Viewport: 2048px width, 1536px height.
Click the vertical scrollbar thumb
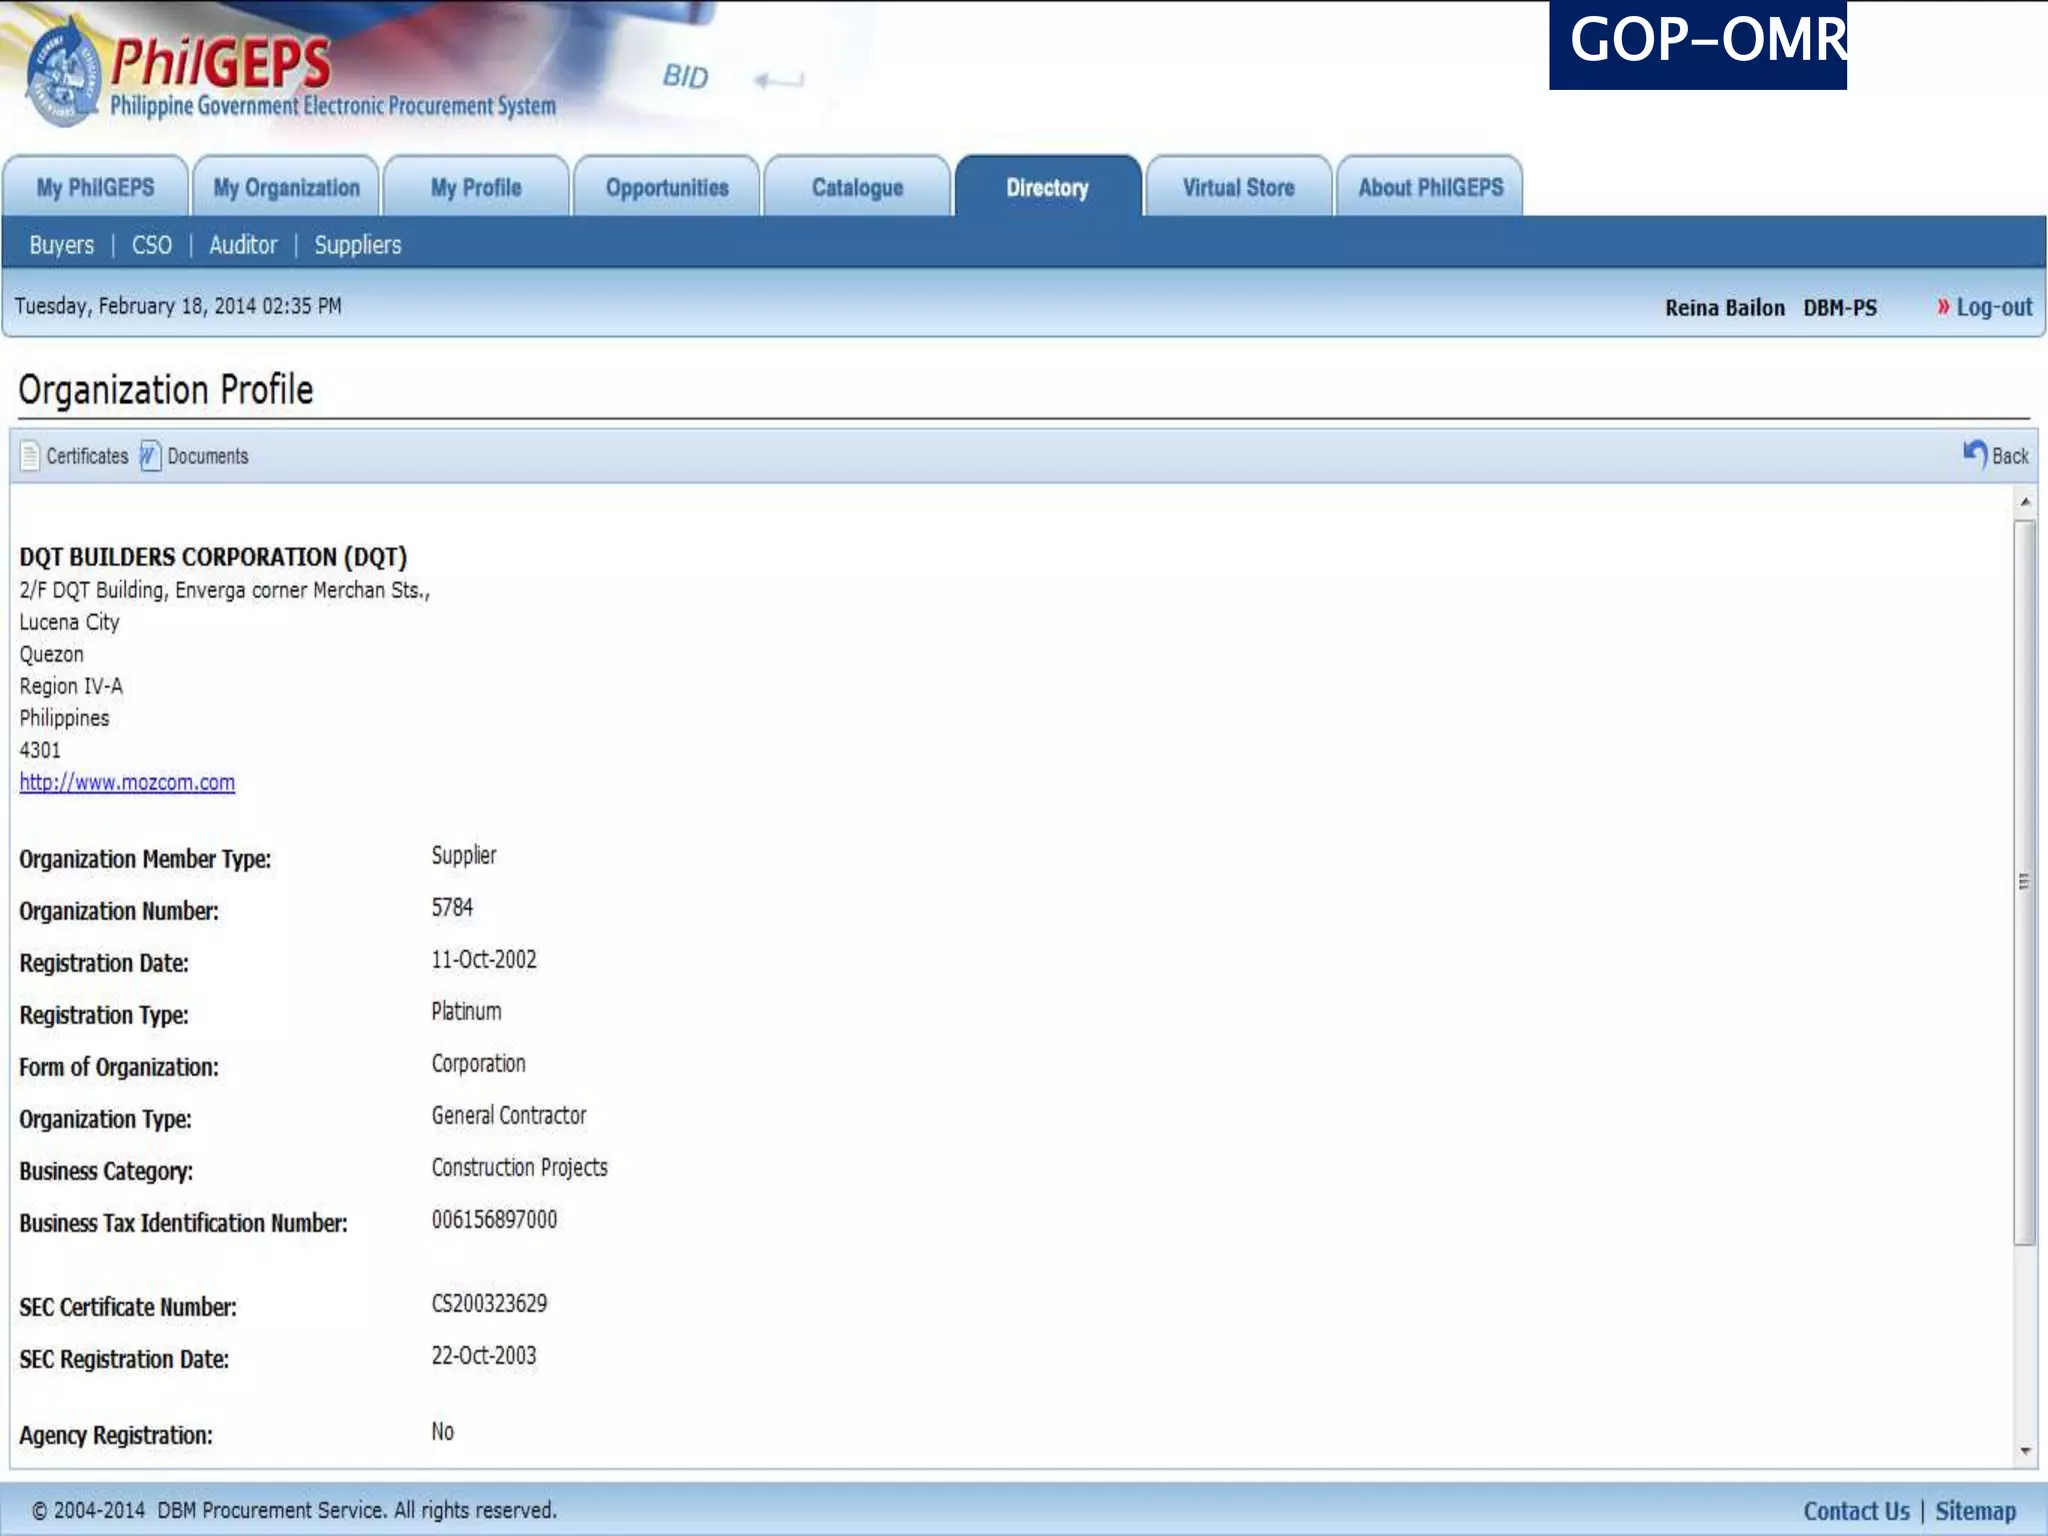point(2024,880)
